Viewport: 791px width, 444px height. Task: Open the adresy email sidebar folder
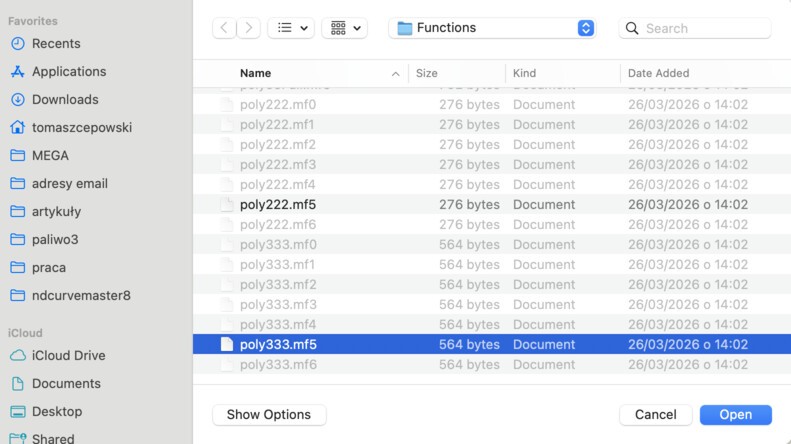tap(59, 183)
